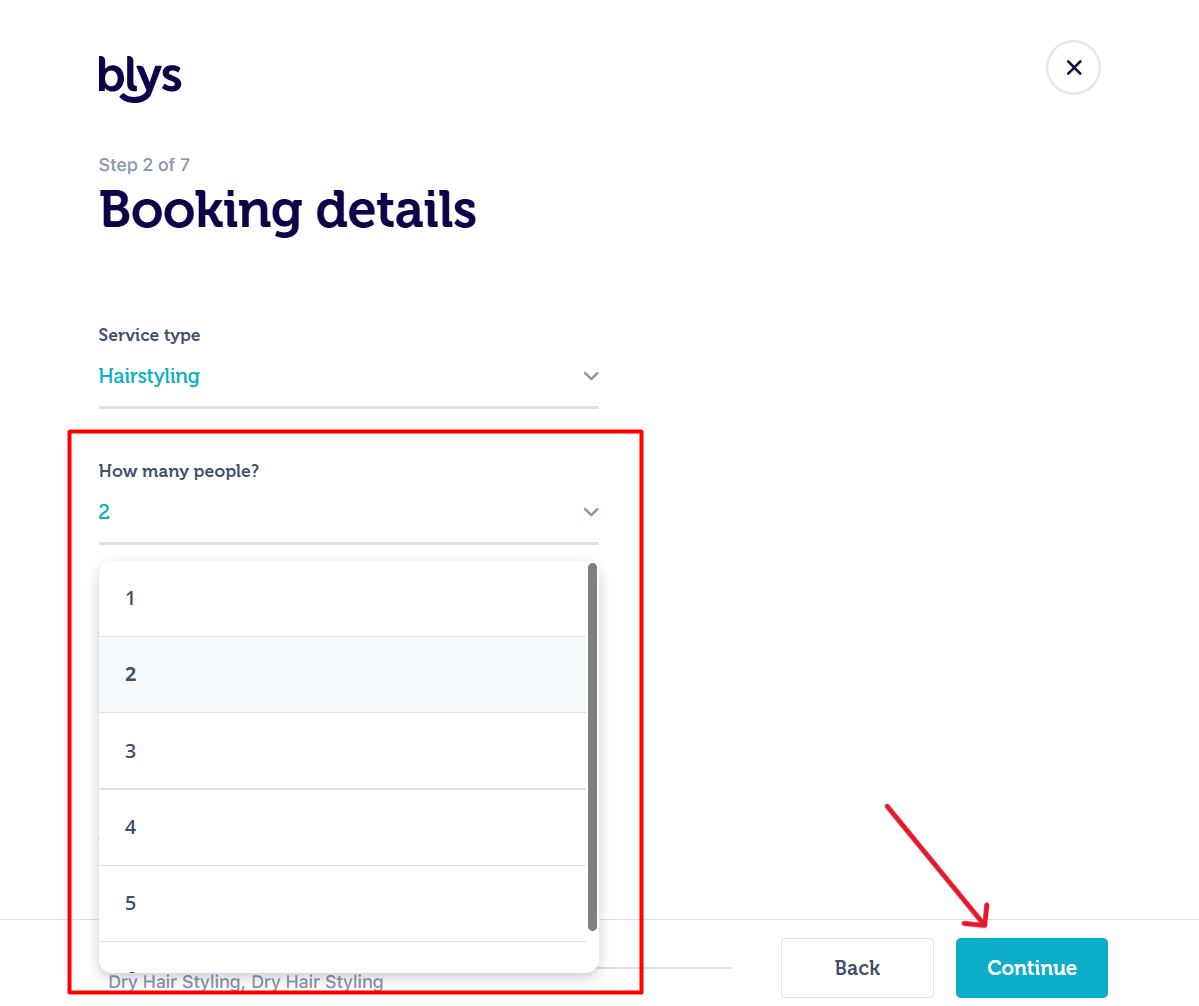Select Hairstyling service type field

pos(349,376)
